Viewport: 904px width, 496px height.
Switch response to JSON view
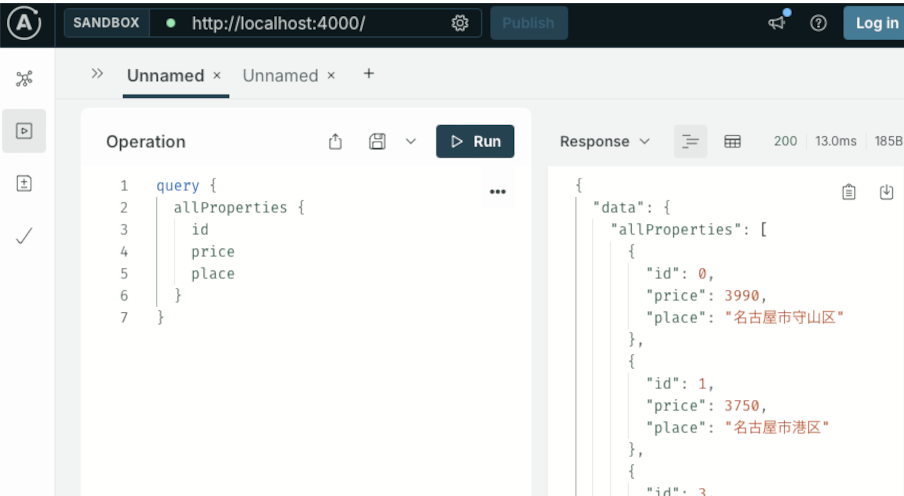[690, 142]
